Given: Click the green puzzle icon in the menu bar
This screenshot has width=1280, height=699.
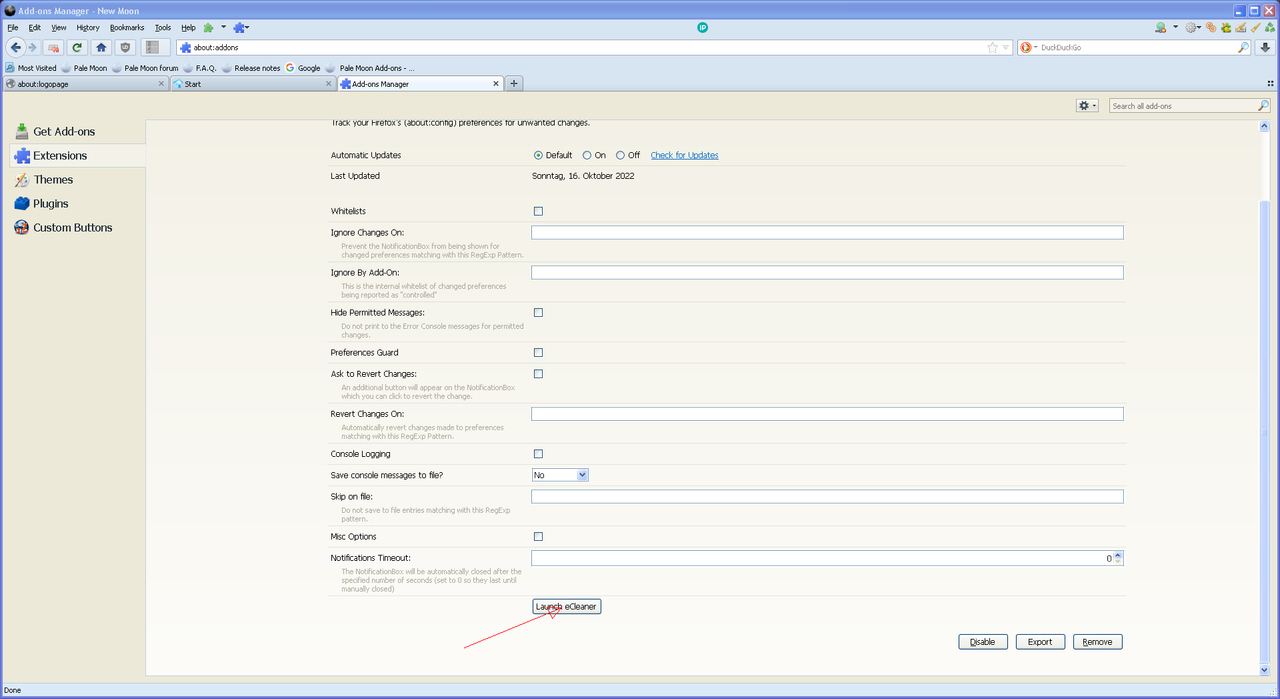Looking at the screenshot, I should point(209,28).
